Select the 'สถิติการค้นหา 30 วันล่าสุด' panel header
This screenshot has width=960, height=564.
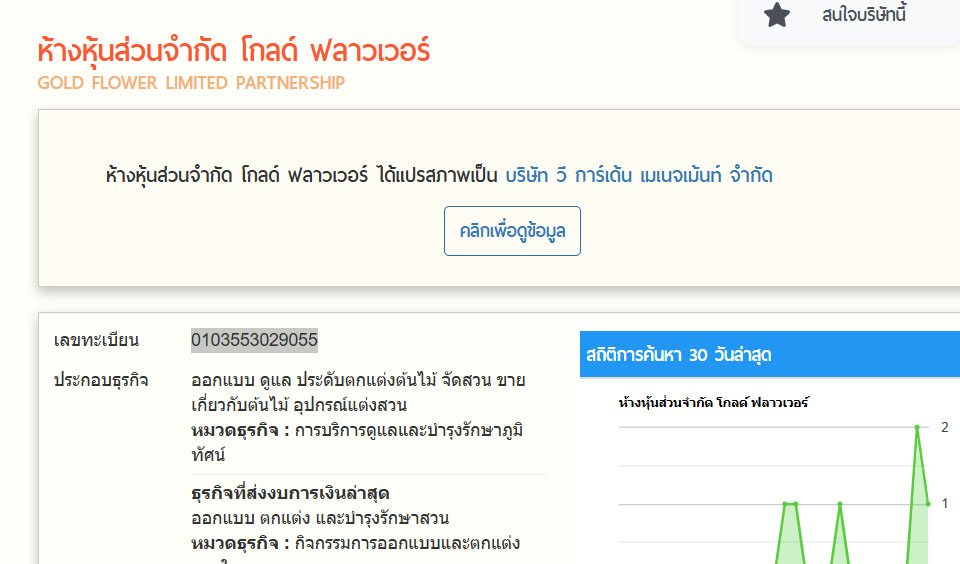coord(676,355)
